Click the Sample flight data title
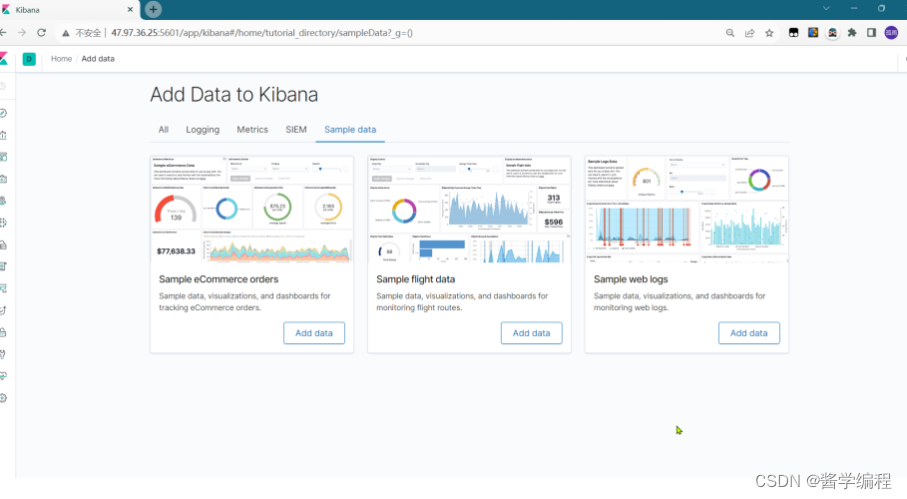Screen dimensions: 907x499 tap(415, 279)
